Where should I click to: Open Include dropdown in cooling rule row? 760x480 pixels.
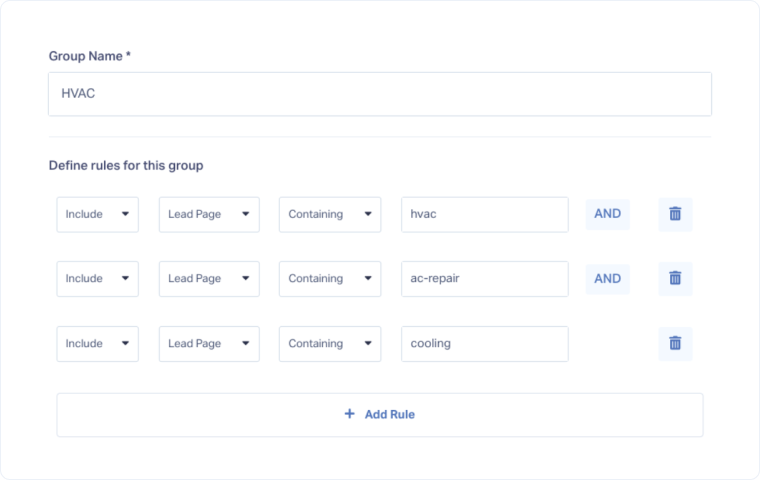pyautogui.click(x=97, y=344)
